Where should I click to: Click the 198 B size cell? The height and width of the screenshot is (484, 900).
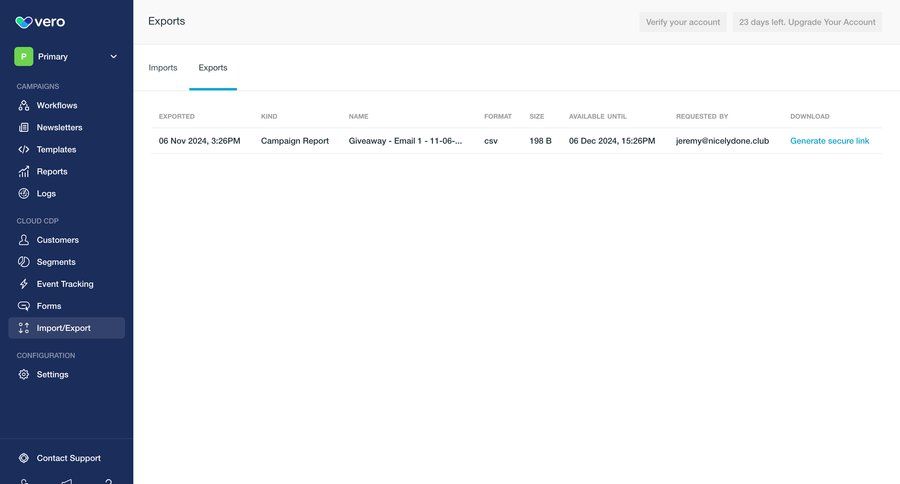pos(540,141)
